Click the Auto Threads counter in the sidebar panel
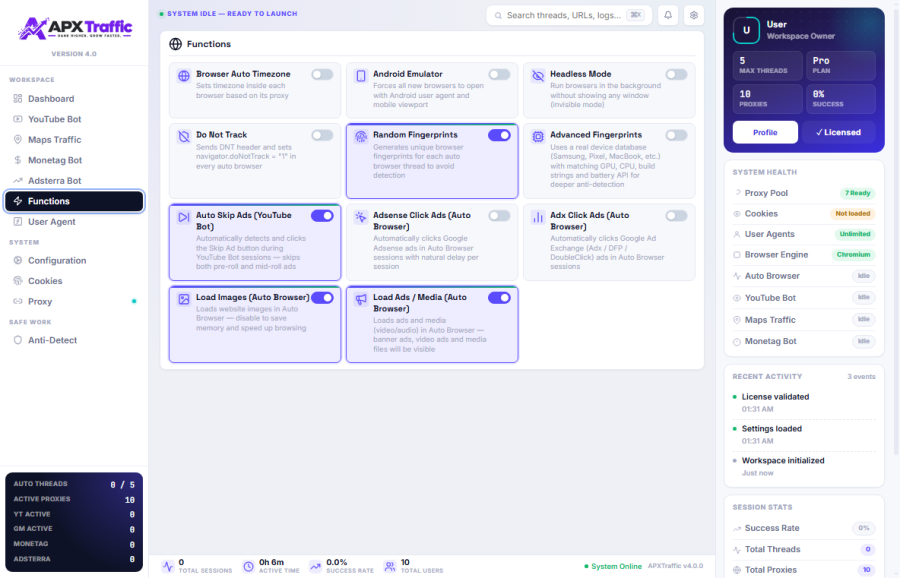 [x=74, y=484]
